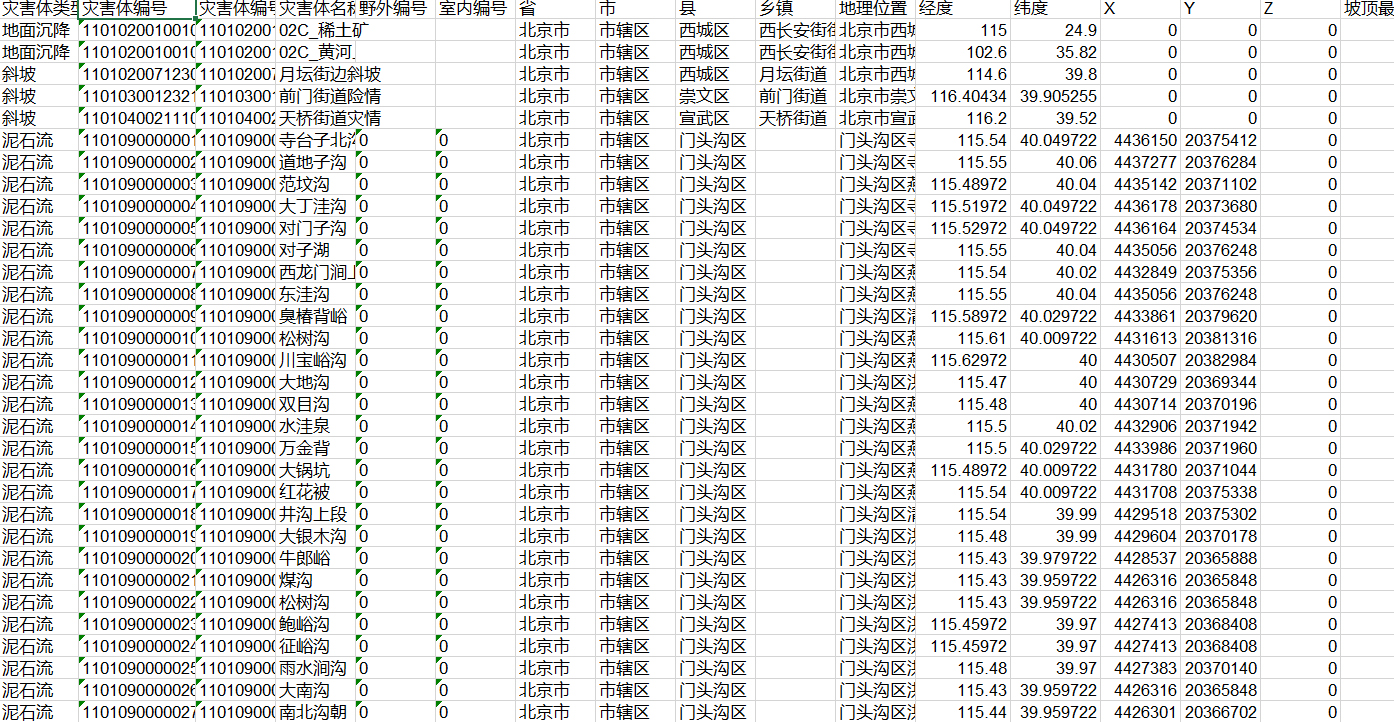Select the 野外编号 header cell
This screenshot has height=722, width=1394.
395,9
